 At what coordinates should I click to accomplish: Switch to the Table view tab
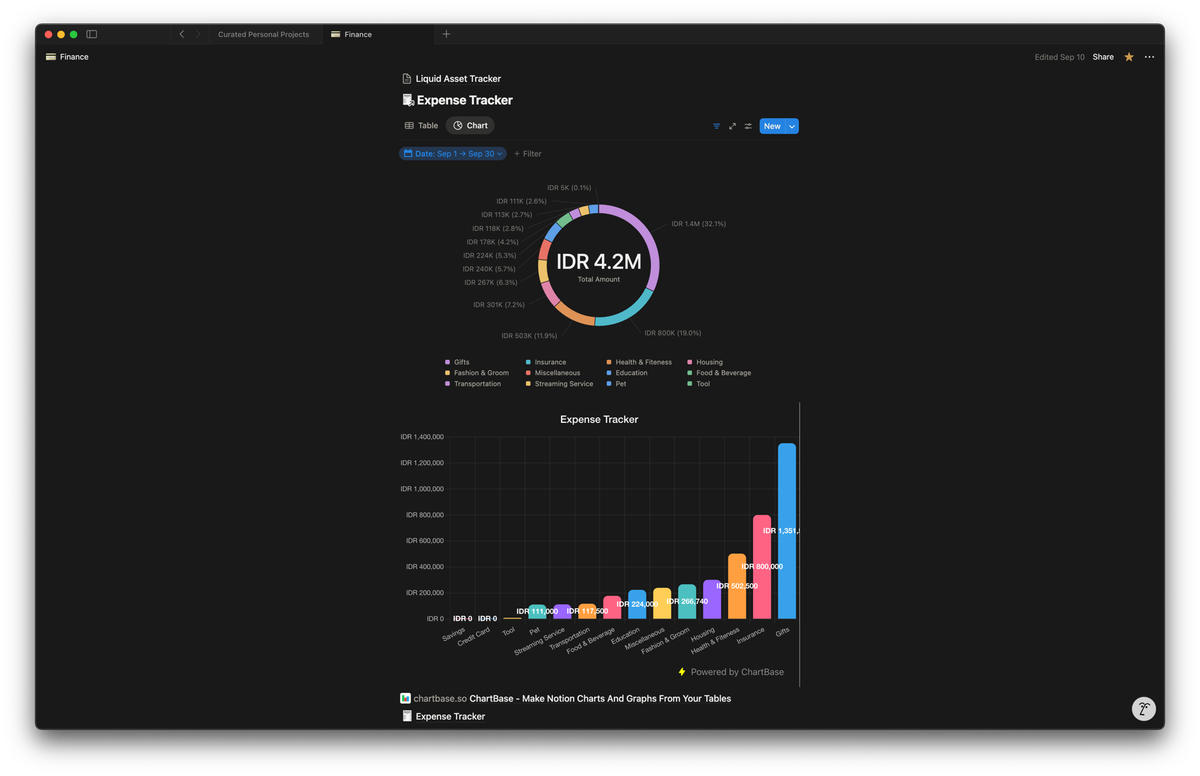(x=421, y=125)
